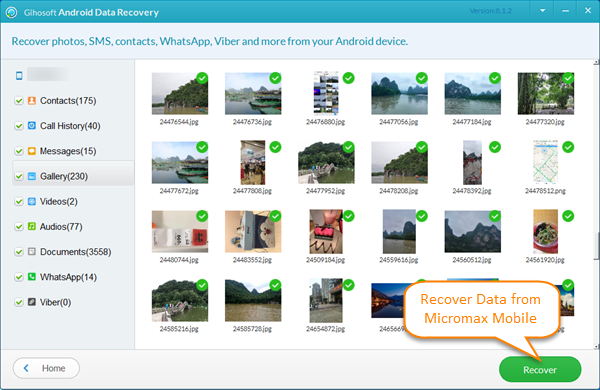The width and height of the screenshot is (600, 390).
Task: Click the Videos category icon
Action: (32, 201)
